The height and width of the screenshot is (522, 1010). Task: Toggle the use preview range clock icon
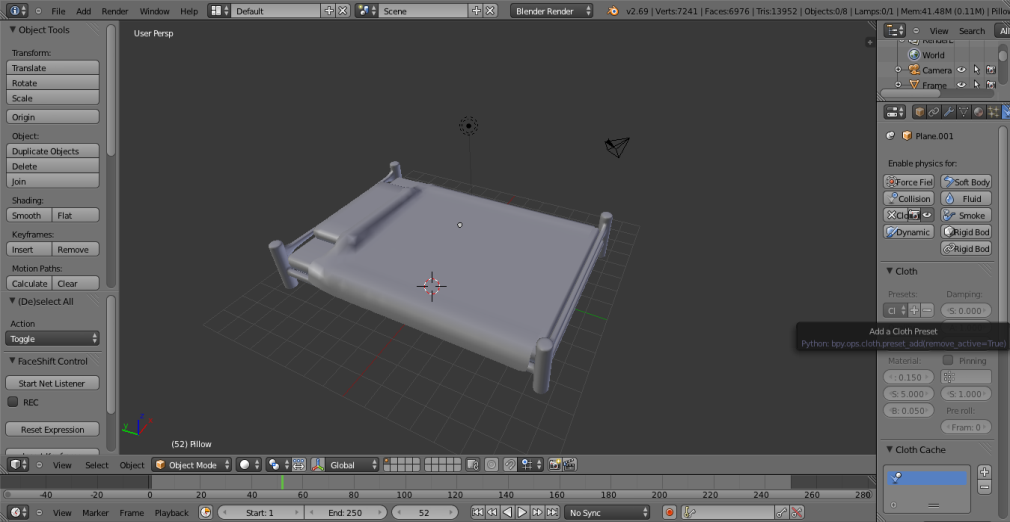point(205,512)
